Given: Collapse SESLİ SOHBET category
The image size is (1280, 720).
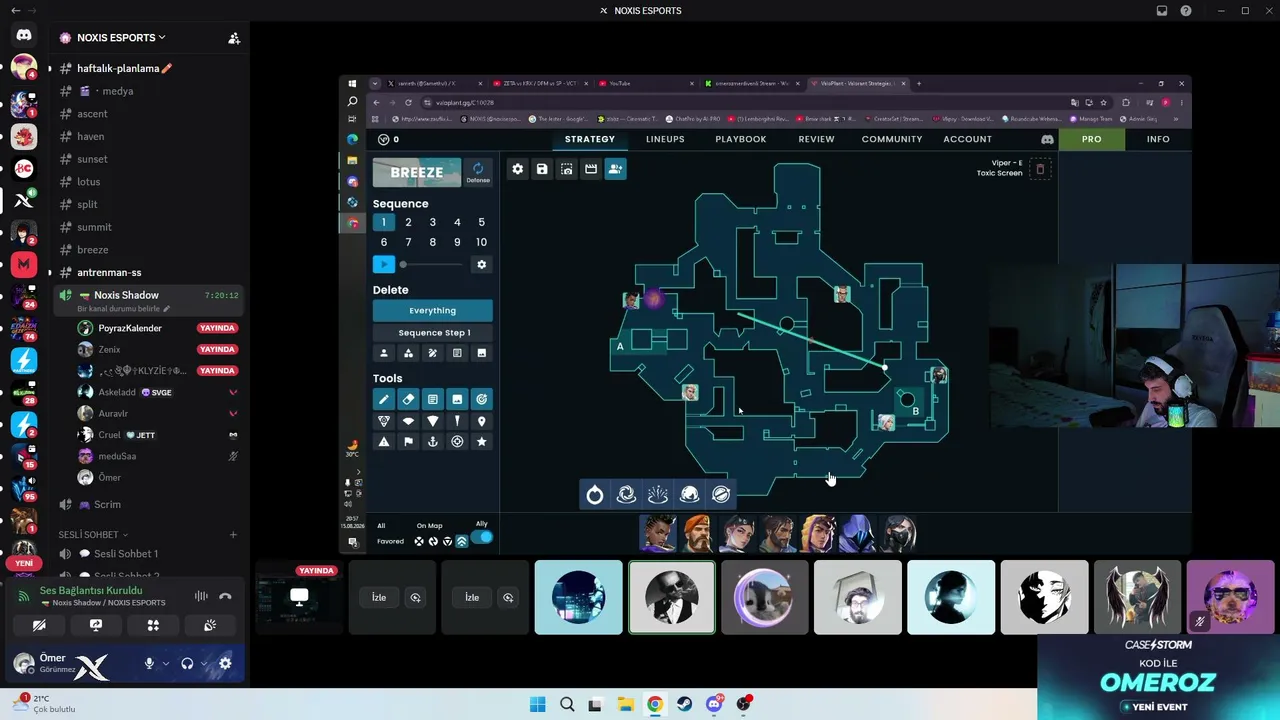Looking at the screenshot, I should coord(94,535).
